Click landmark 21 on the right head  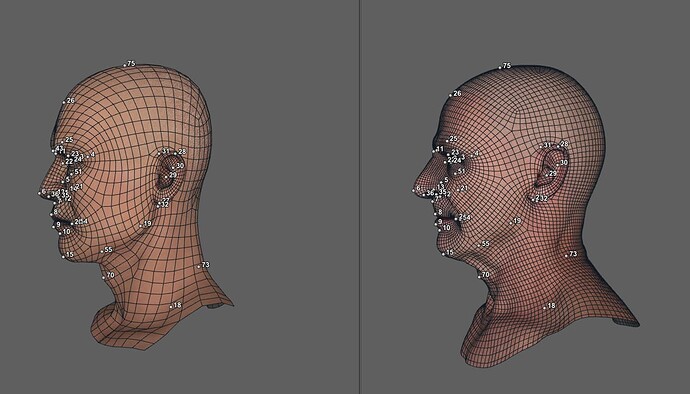(458, 190)
